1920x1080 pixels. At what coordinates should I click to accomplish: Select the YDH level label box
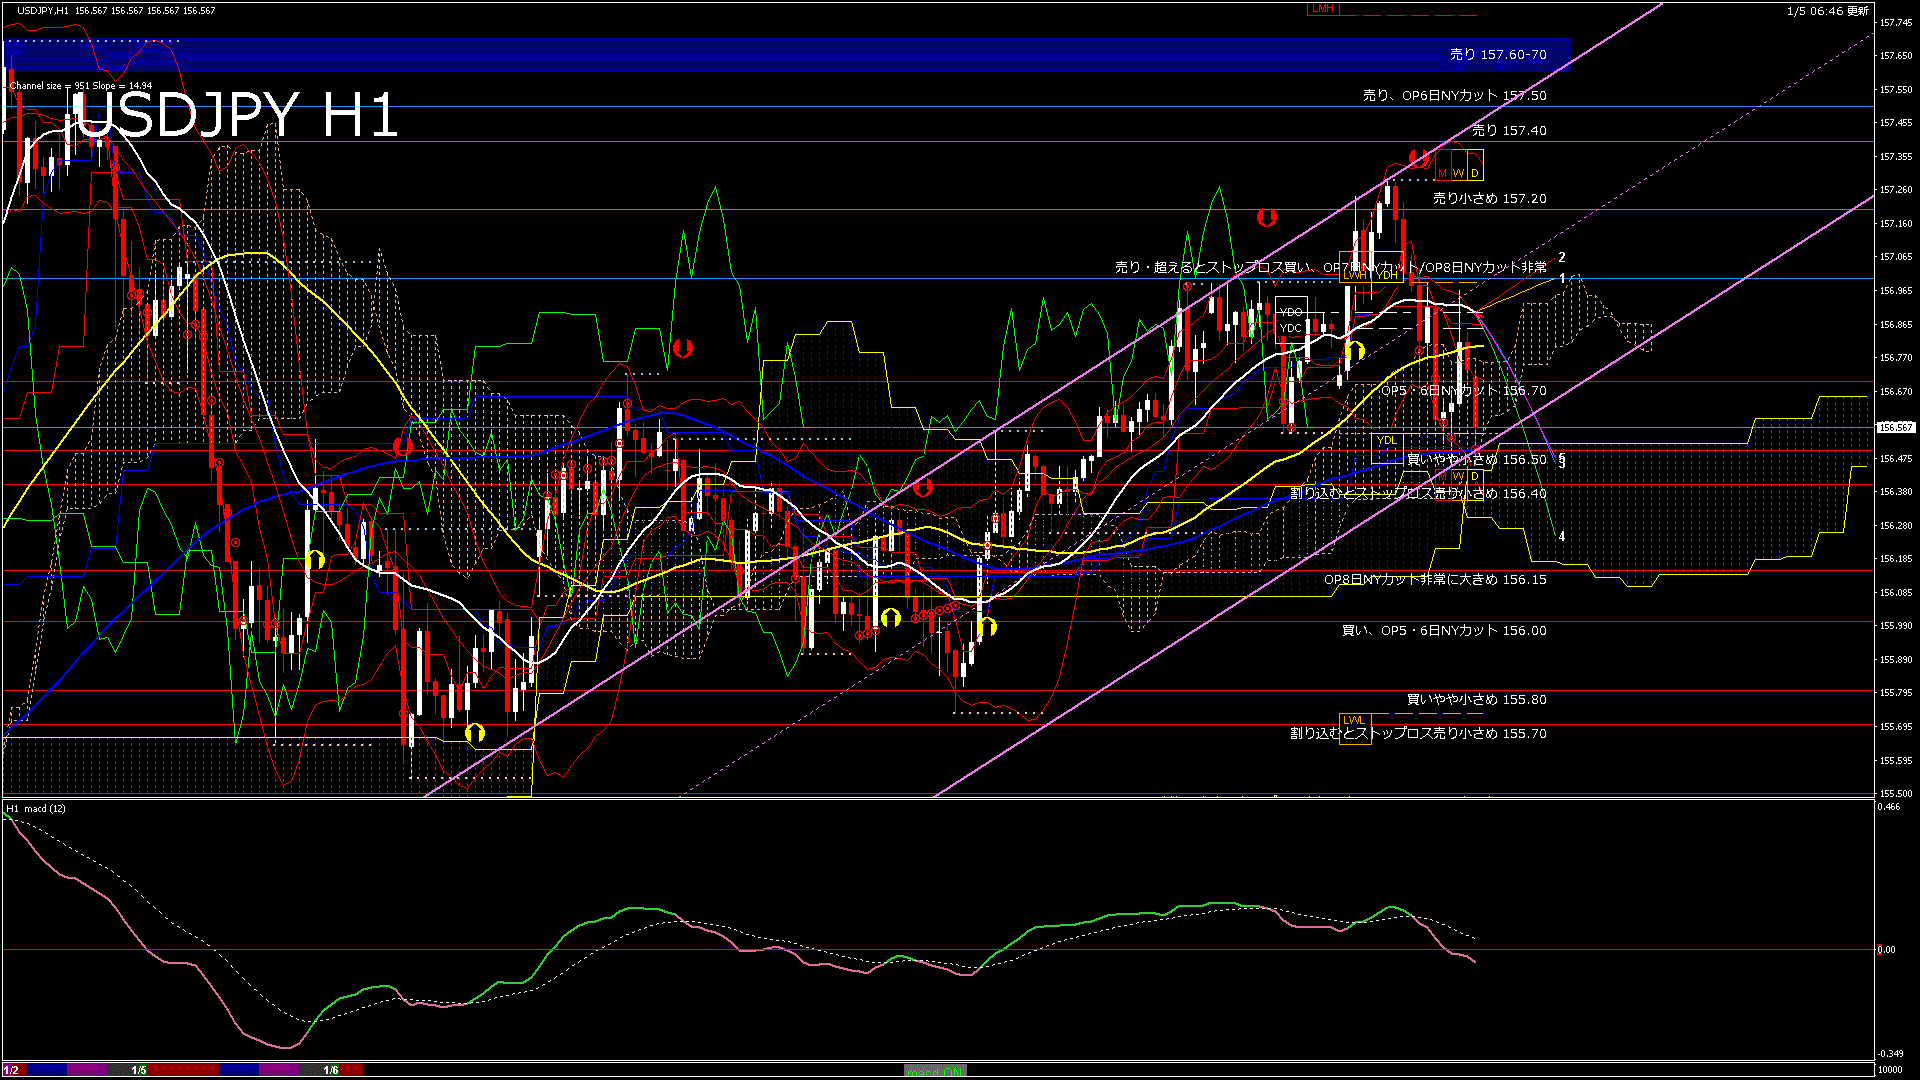point(1388,275)
